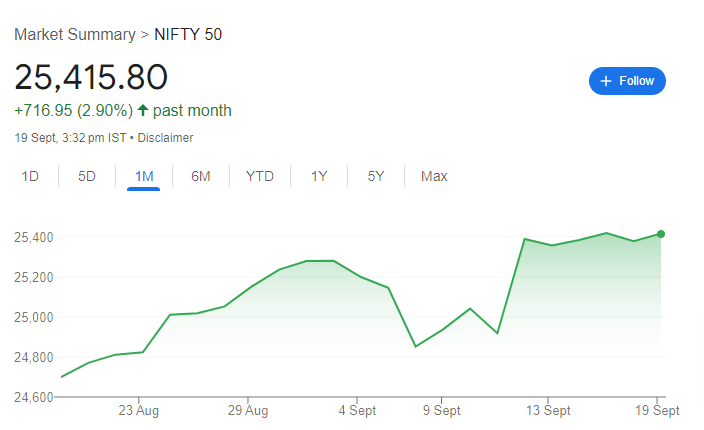
Task: Click the 25,415.80 price value
Action: 90,77
